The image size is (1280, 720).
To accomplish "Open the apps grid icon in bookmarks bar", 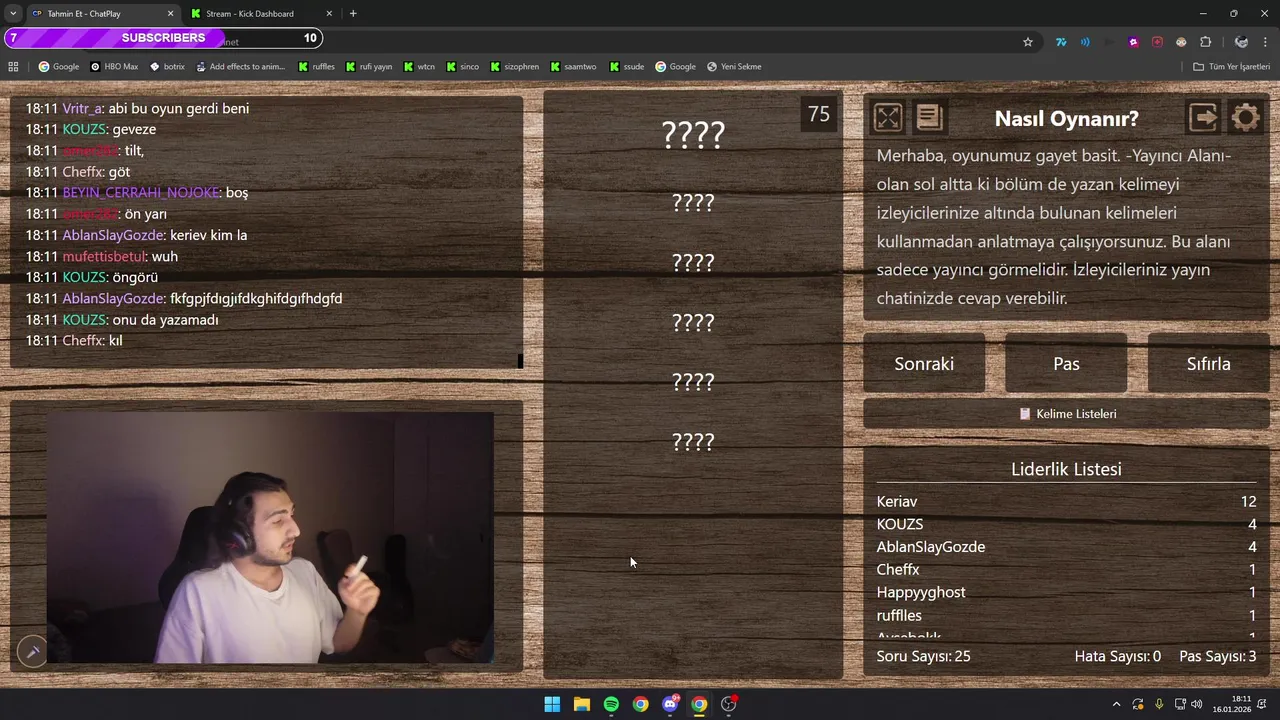I will coord(13,67).
